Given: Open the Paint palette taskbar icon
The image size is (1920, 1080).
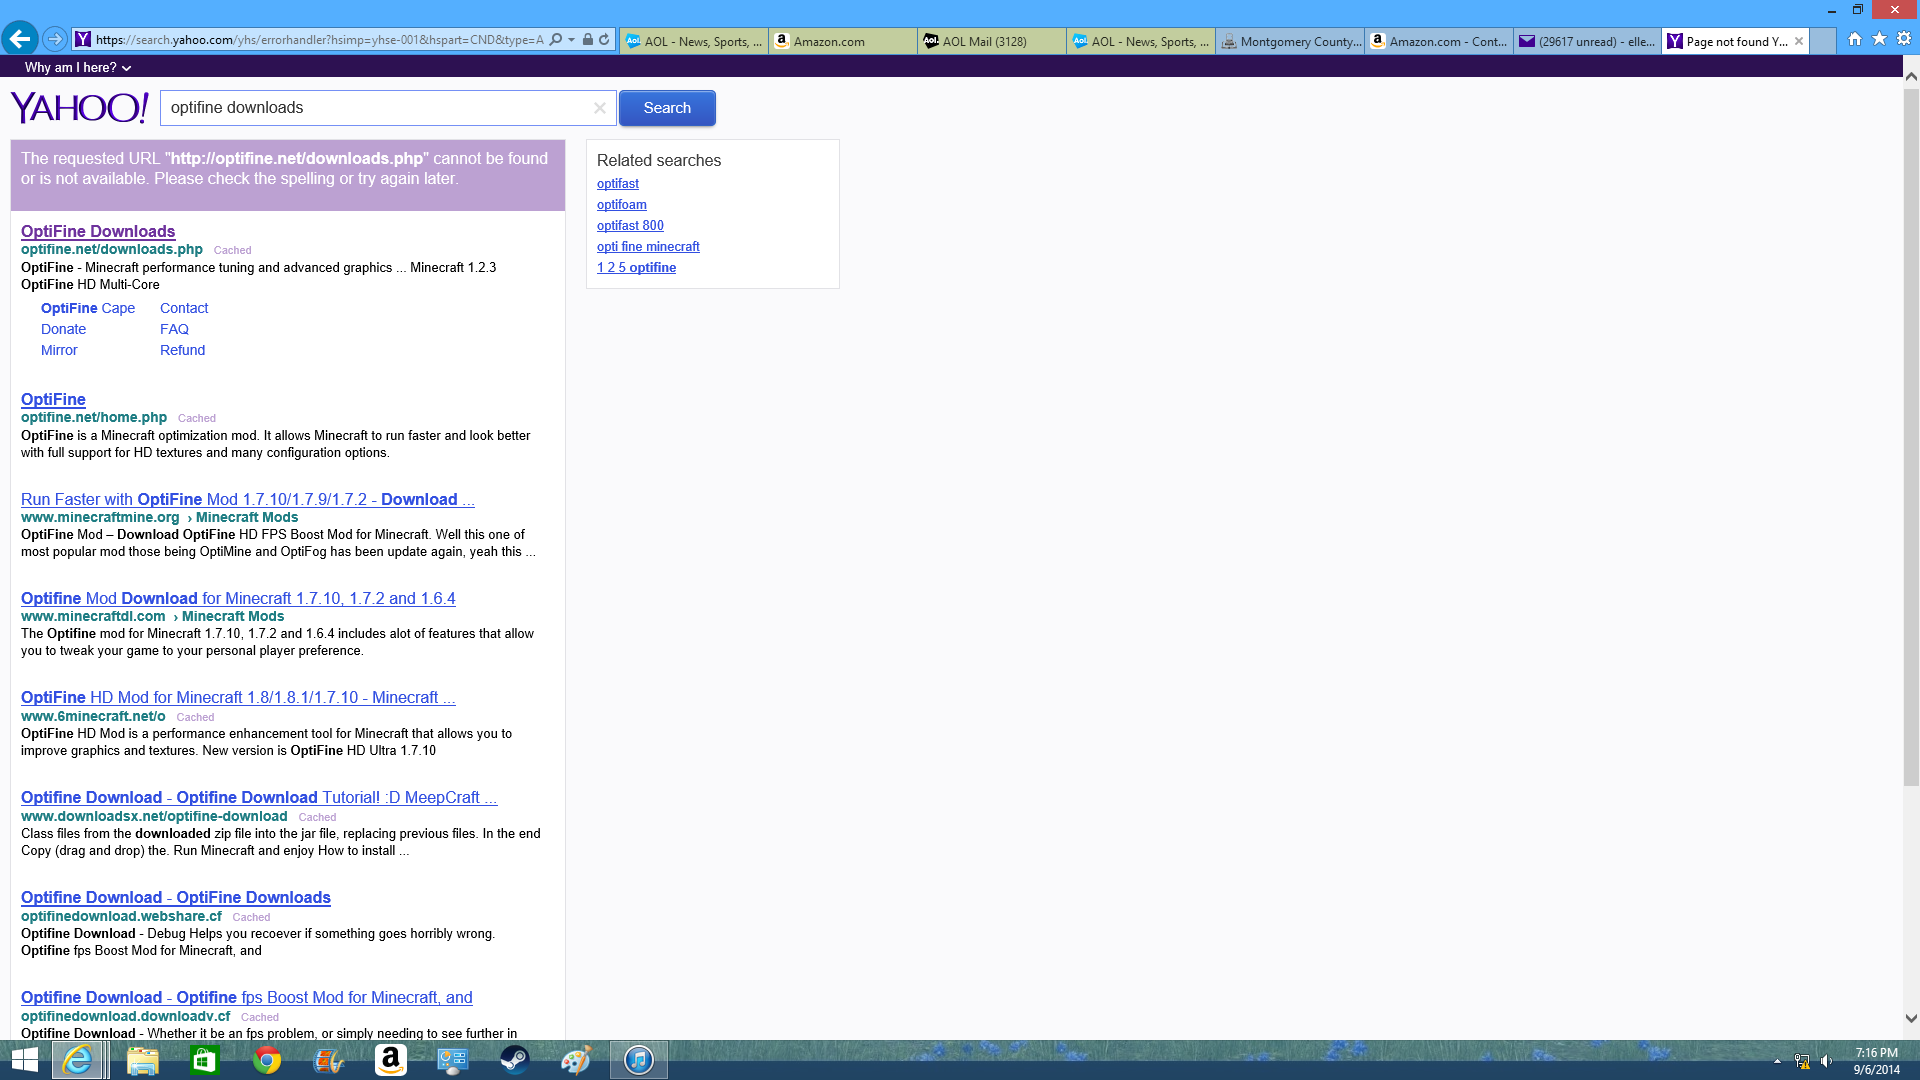Looking at the screenshot, I should click(577, 1060).
